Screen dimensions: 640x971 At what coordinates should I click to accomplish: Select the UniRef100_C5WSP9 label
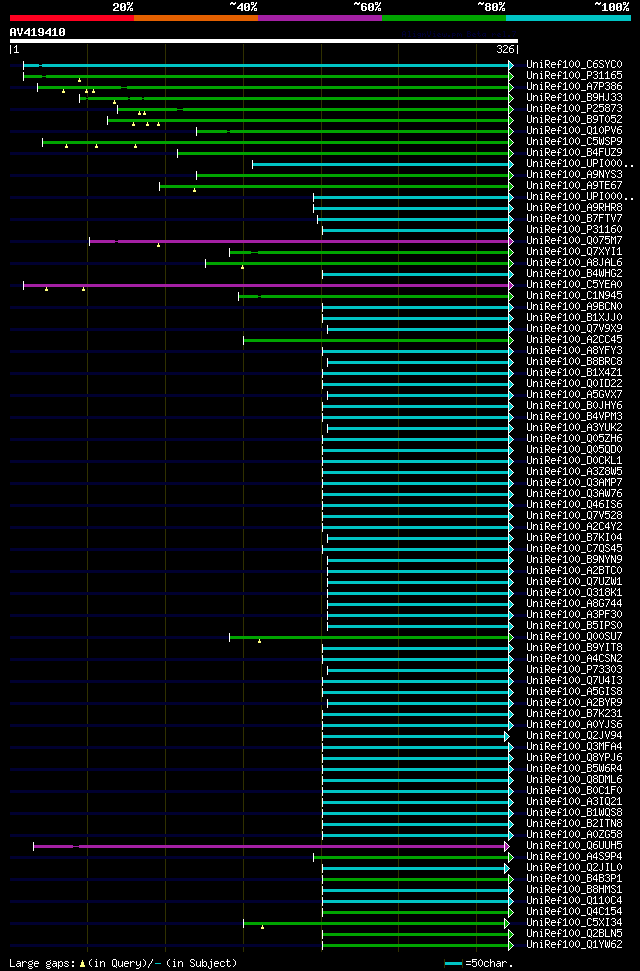tap(574, 142)
